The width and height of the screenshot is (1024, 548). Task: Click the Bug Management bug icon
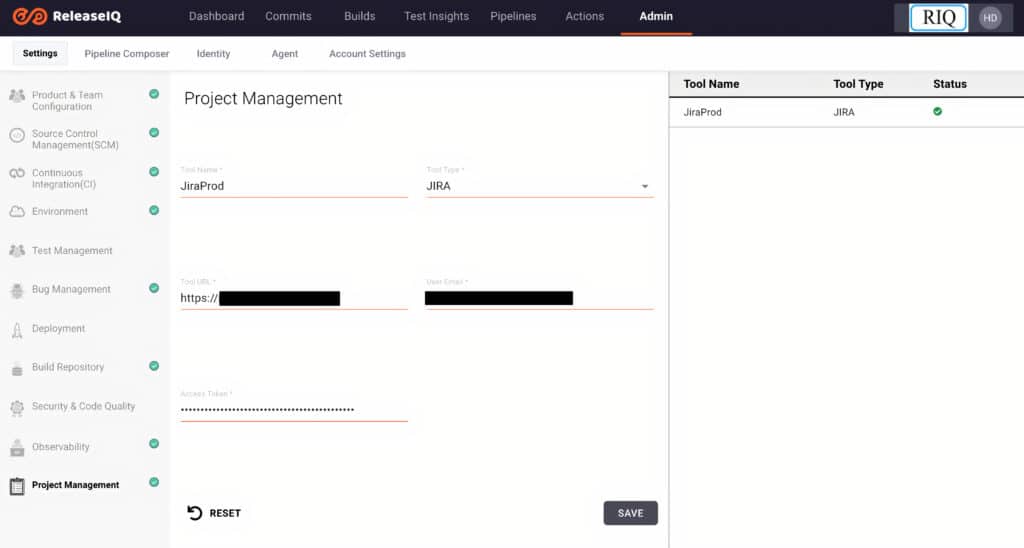click(x=17, y=291)
